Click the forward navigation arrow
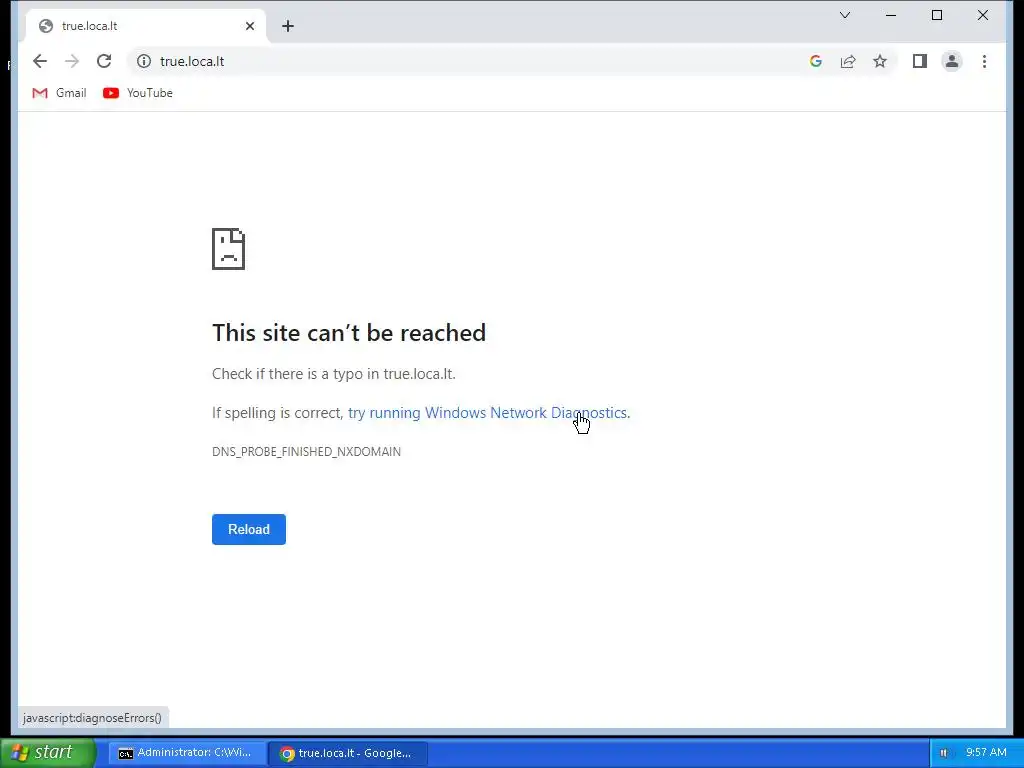Image resolution: width=1024 pixels, height=768 pixels. coord(72,61)
